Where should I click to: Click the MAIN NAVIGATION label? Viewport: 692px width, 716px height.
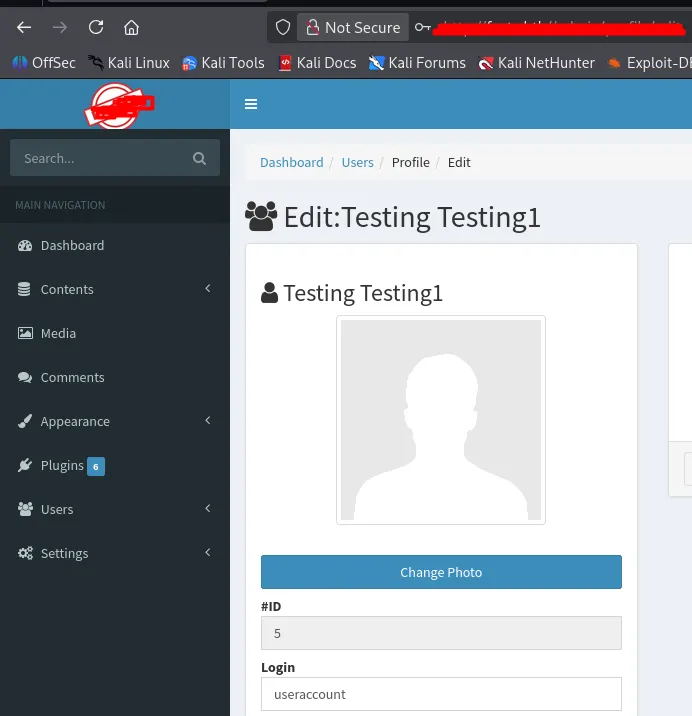coord(60,205)
